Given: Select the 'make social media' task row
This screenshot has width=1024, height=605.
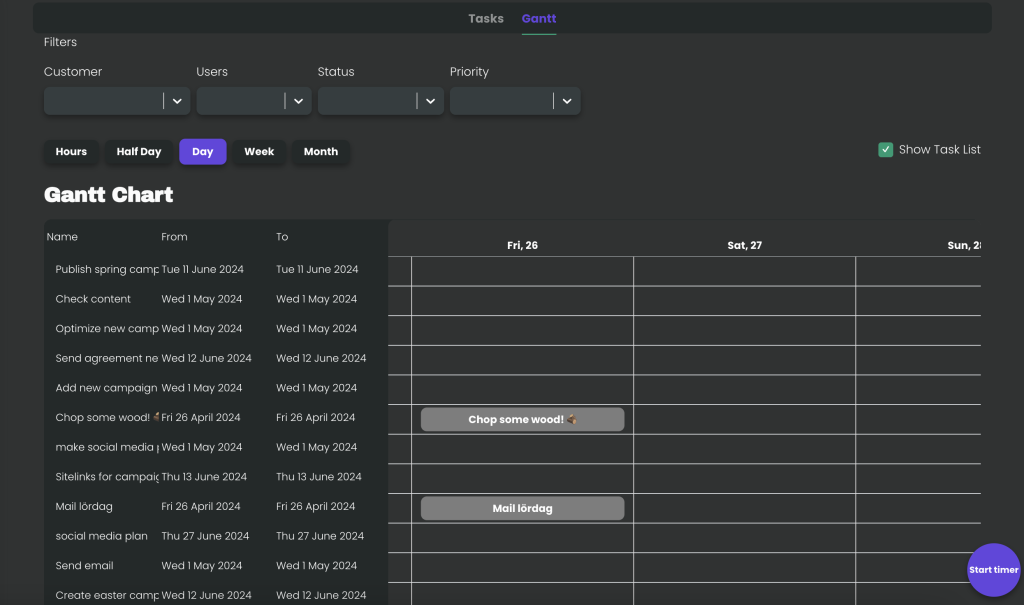Looking at the screenshot, I should pos(216,447).
